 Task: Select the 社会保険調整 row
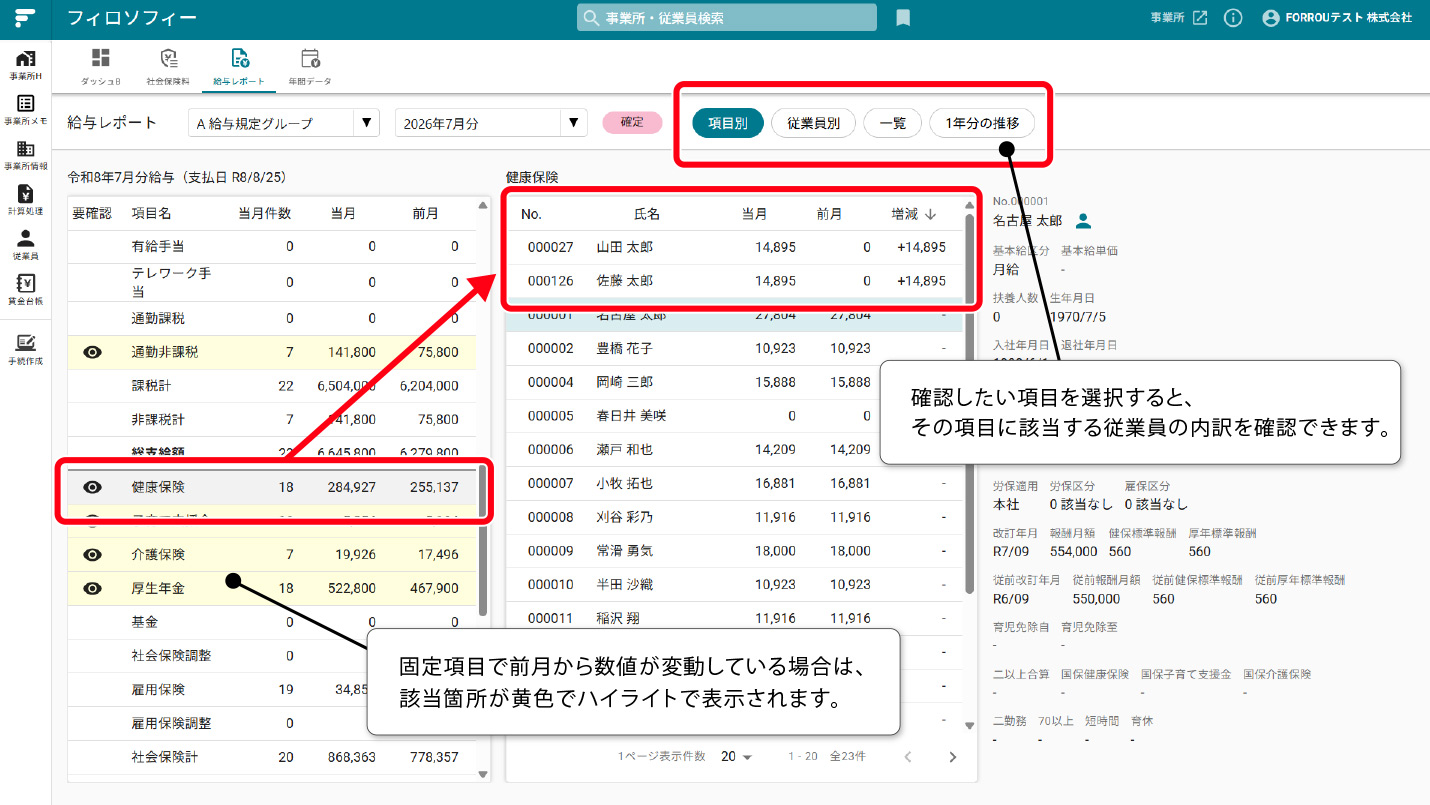[272, 656]
